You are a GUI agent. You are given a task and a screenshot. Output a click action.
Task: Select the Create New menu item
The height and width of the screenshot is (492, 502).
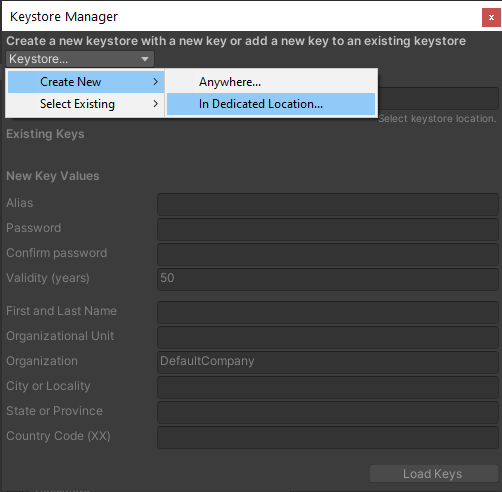[x=86, y=82]
